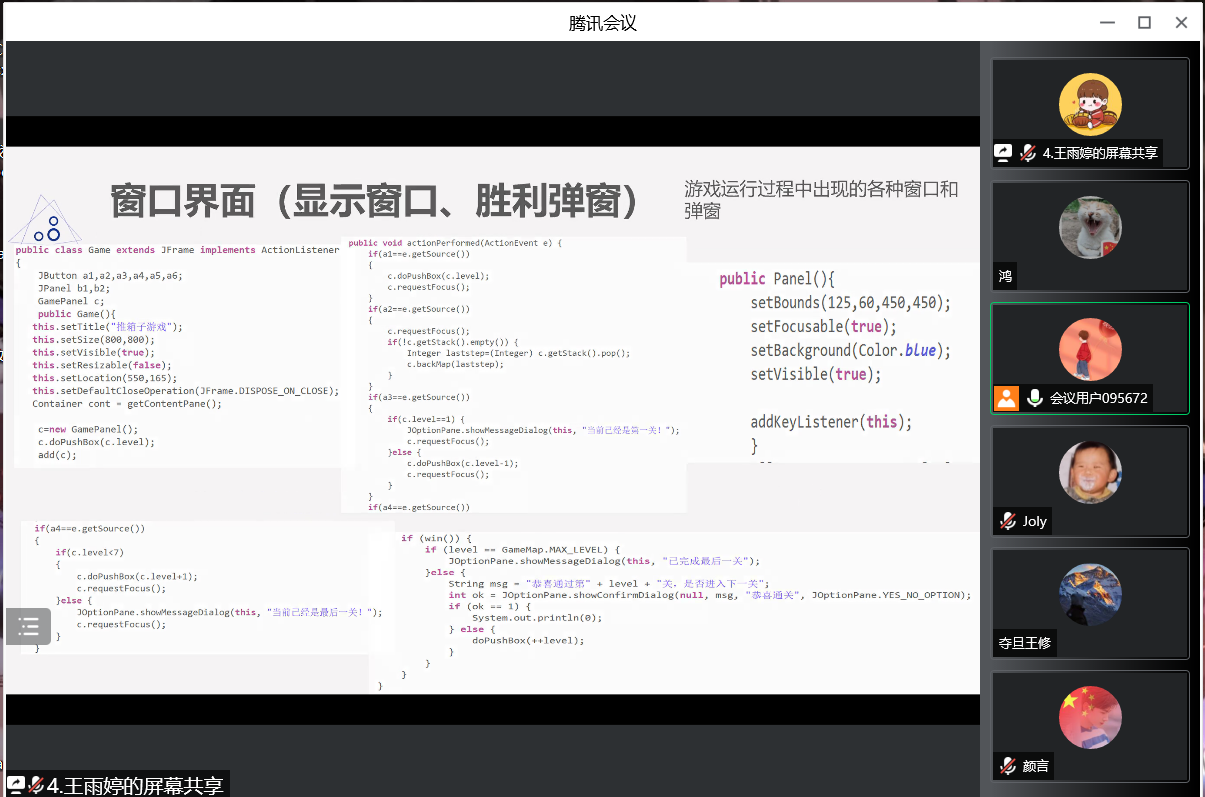Select 颜言's flag avatar tile

pyautogui.click(x=1090, y=717)
